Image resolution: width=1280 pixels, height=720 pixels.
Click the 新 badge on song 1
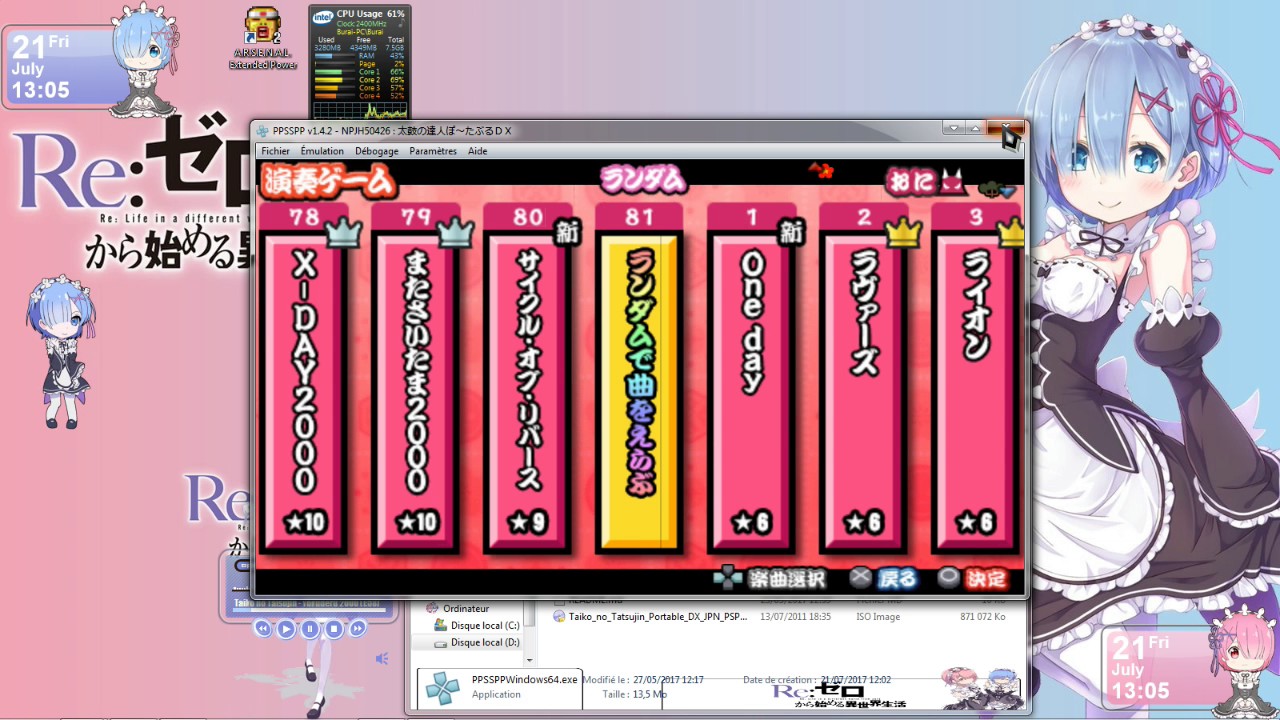tap(792, 233)
